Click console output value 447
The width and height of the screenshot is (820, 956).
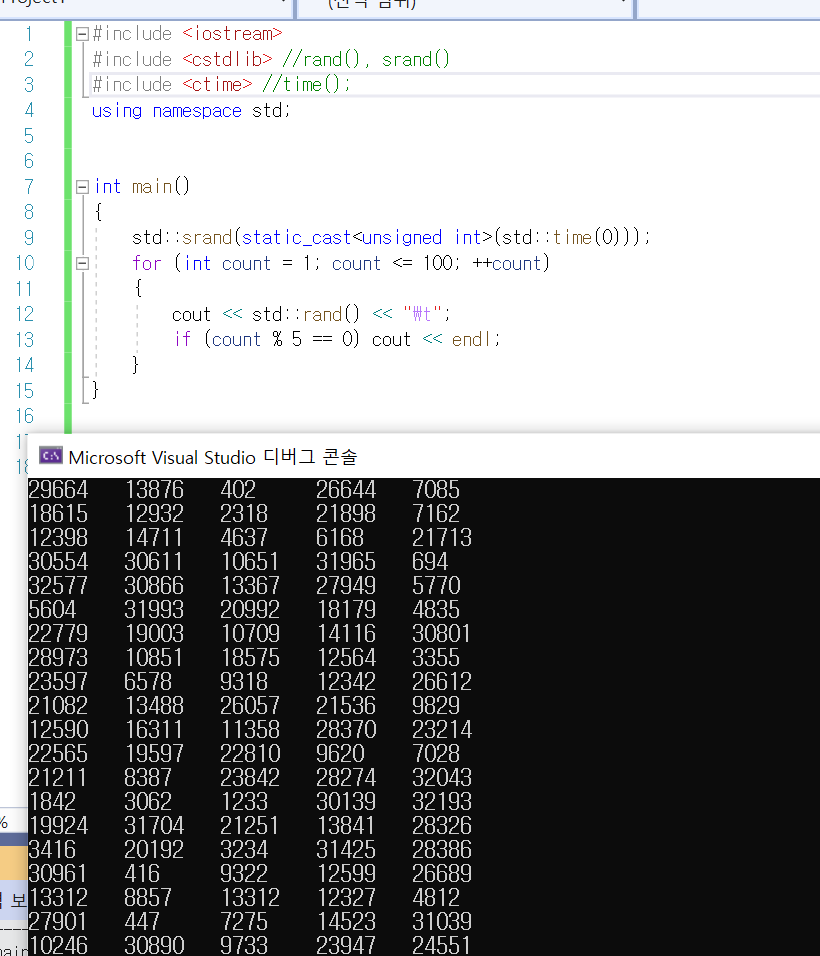(x=142, y=921)
